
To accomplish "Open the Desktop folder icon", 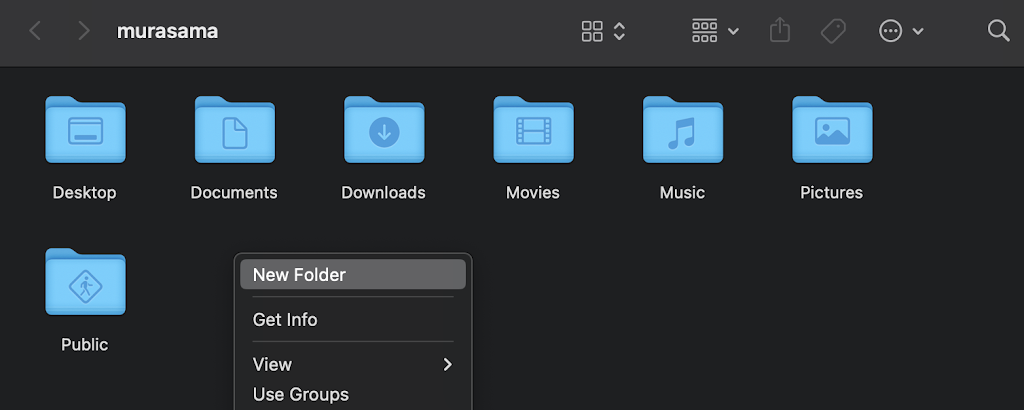I will 85,131.
